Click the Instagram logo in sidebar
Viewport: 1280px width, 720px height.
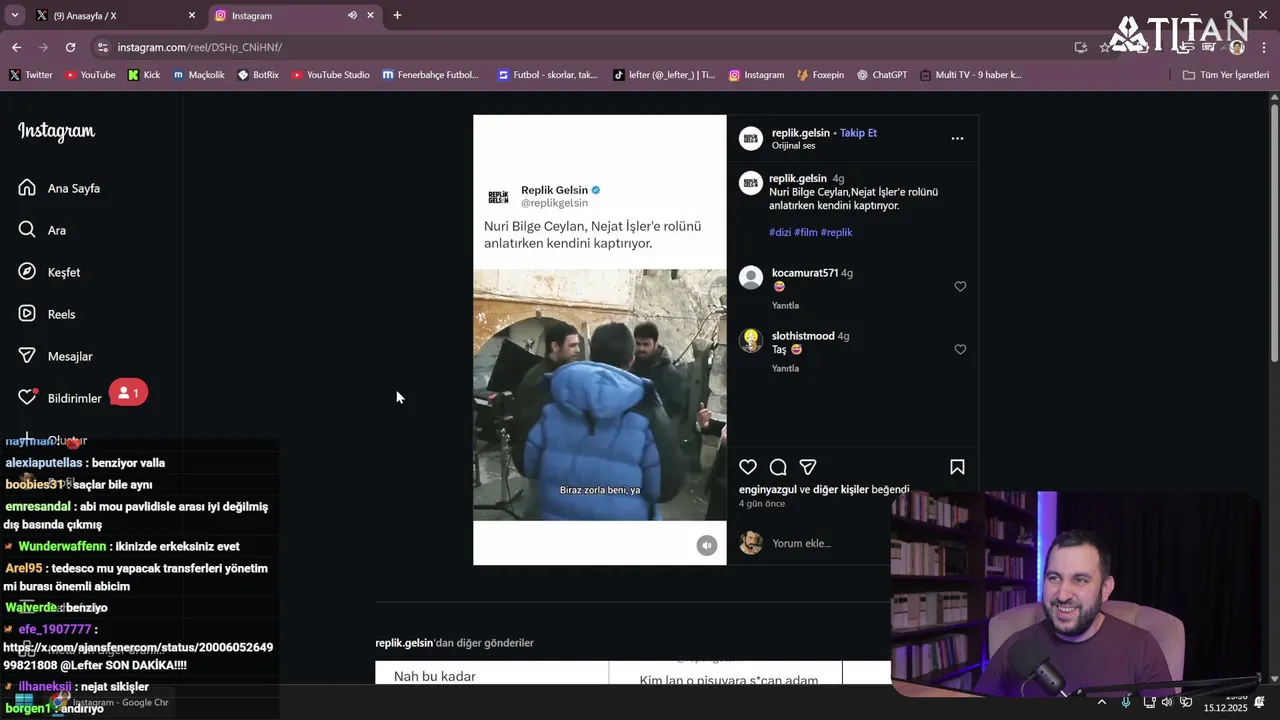pyautogui.click(x=56, y=131)
